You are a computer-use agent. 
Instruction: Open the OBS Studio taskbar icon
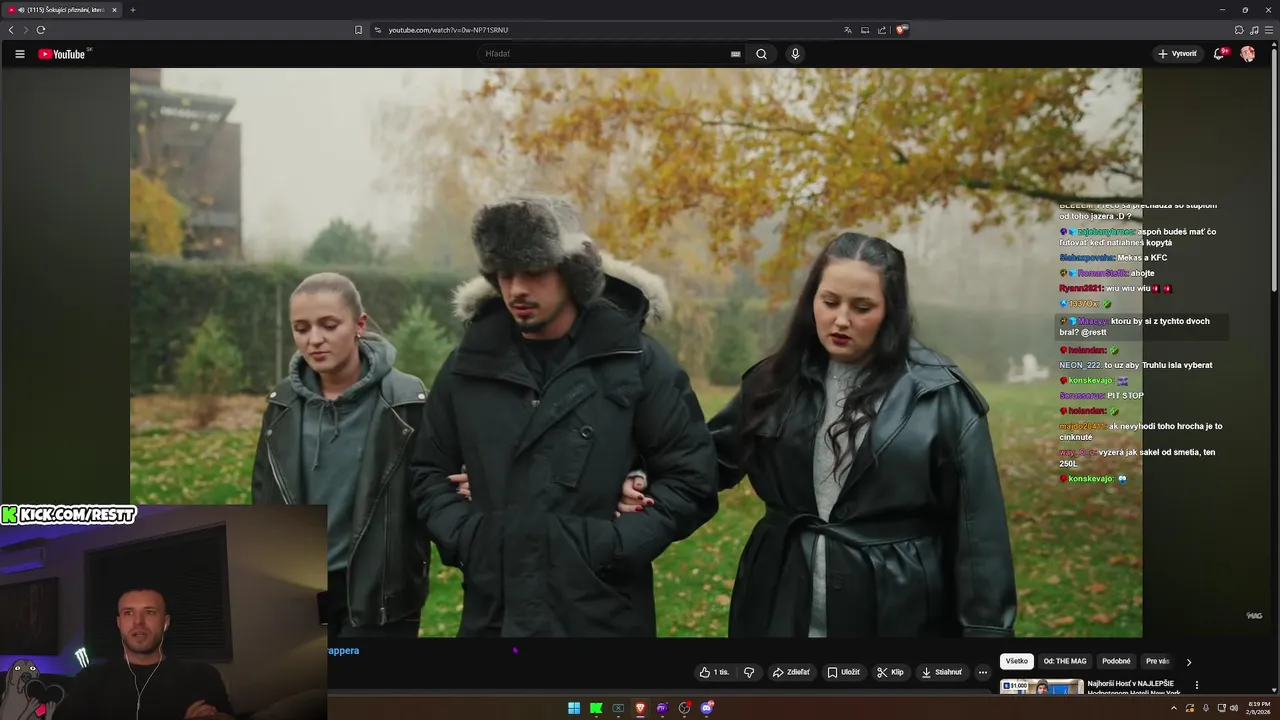[685, 708]
